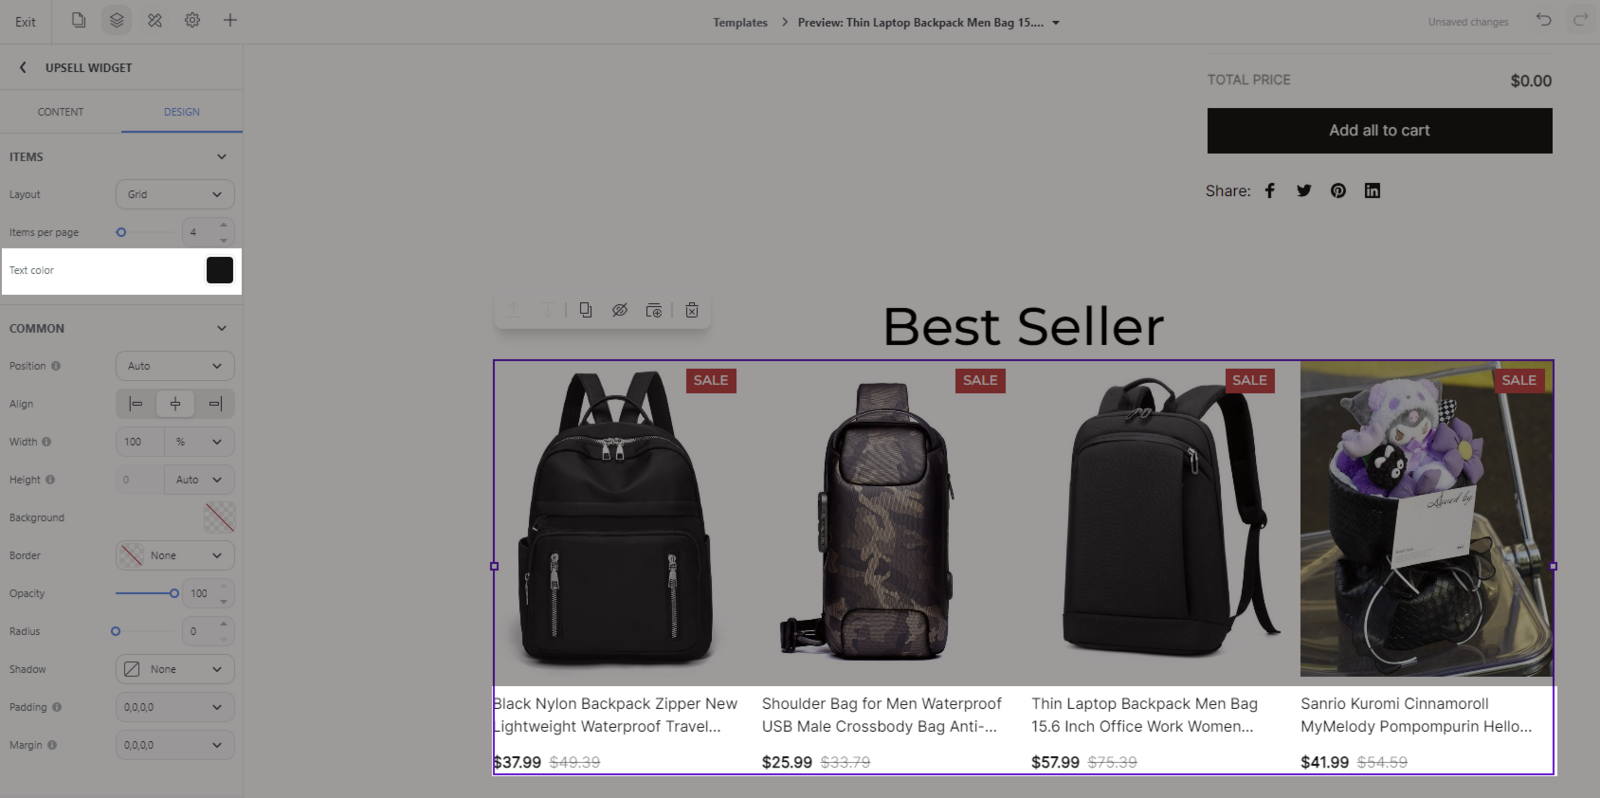
Task: Collapse the ITEMS section
Action: pyautogui.click(x=222, y=157)
